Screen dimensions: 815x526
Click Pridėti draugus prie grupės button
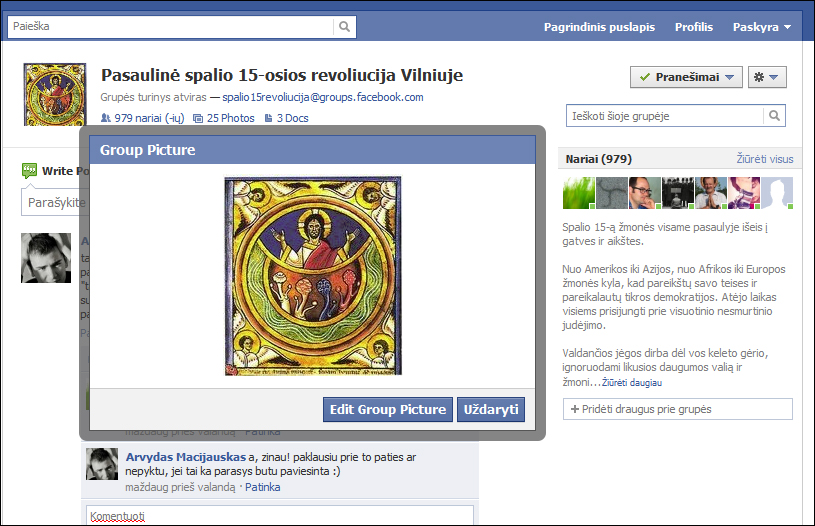click(678, 409)
